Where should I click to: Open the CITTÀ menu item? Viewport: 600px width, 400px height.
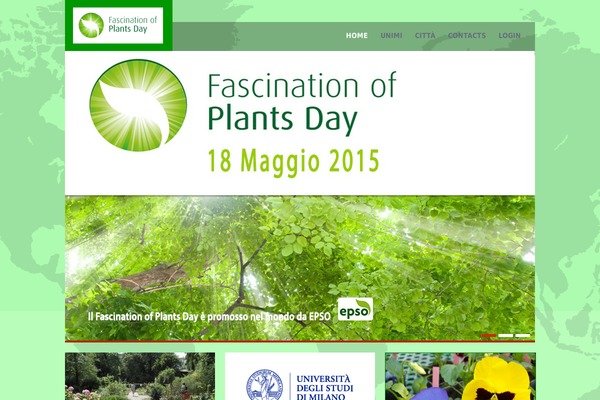425,36
